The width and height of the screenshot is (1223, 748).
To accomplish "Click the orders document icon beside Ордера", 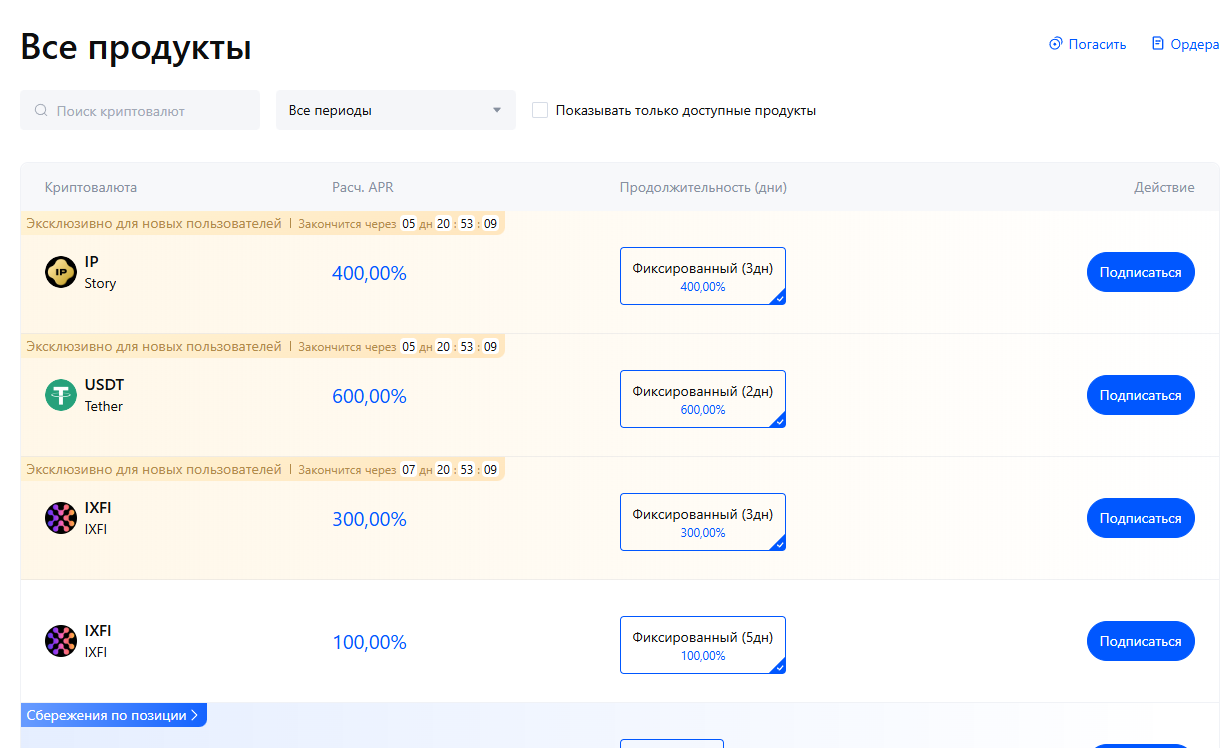I will point(1158,44).
